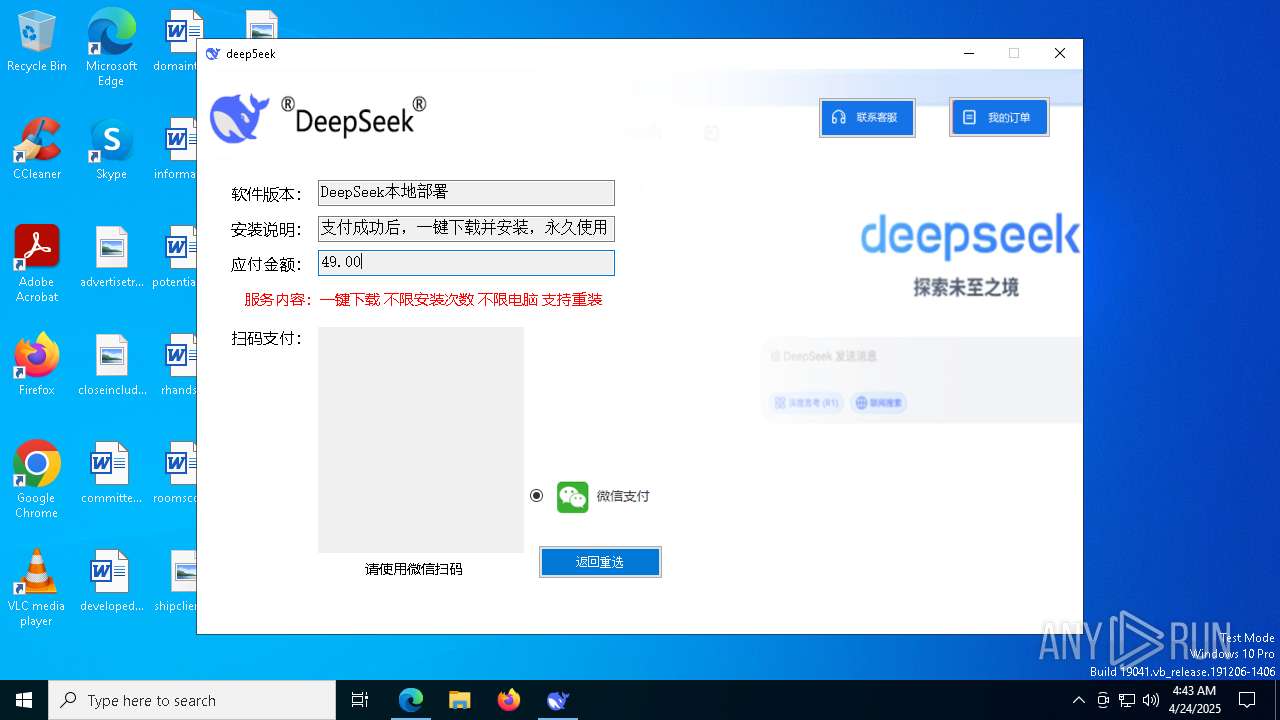Click the headset icon on 联系客服 button
The image size is (1280, 720).
pos(839,117)
